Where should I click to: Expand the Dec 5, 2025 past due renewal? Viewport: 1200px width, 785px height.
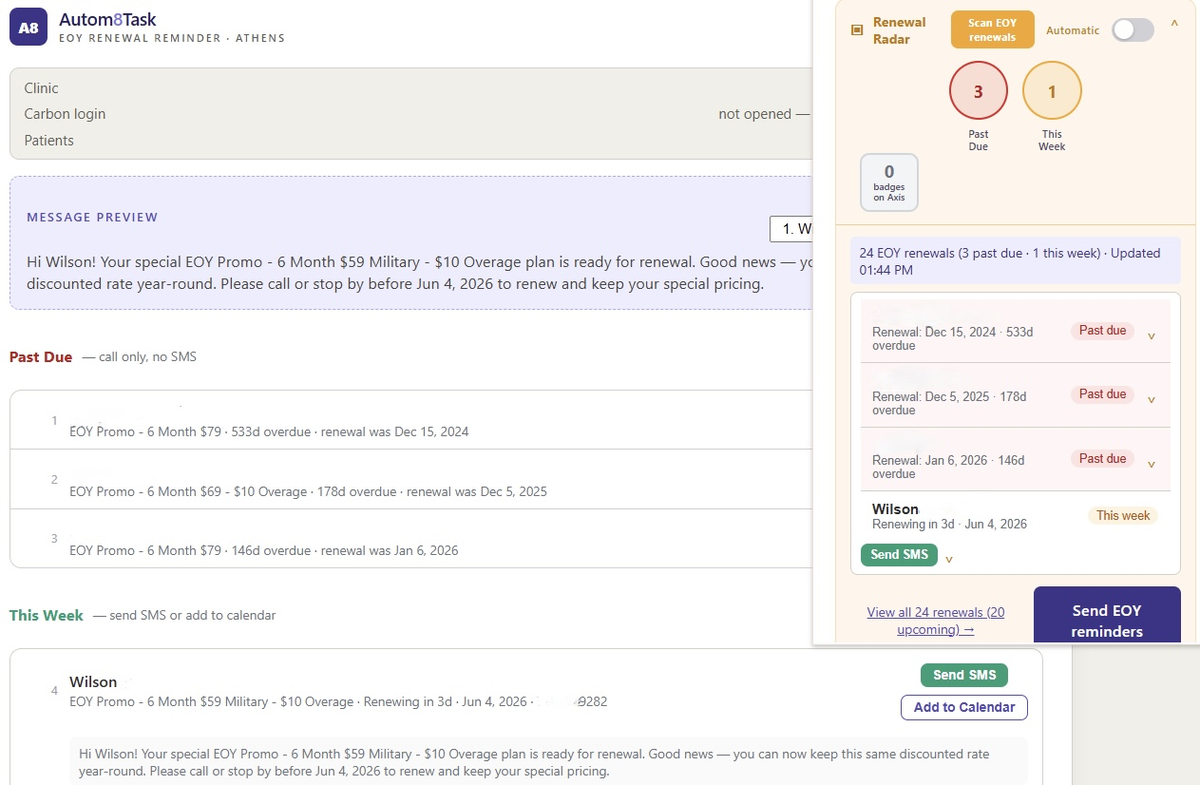[1151, 400]
